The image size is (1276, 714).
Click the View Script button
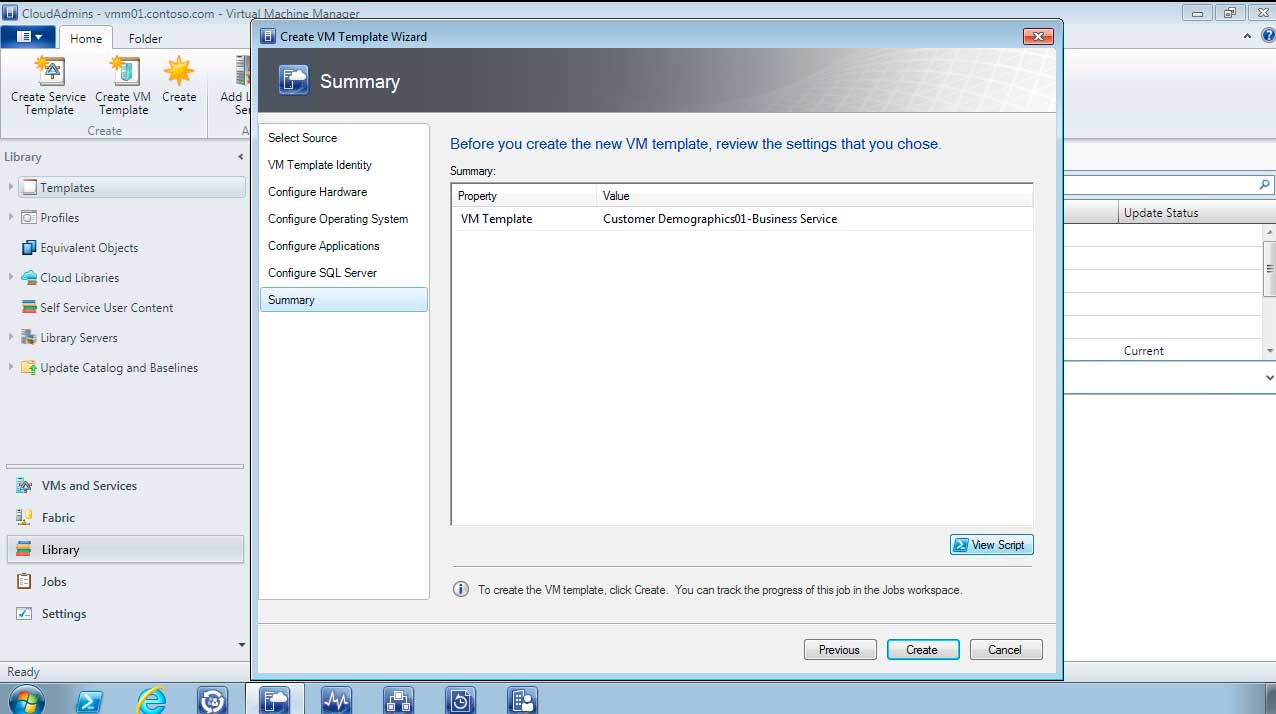coord(991,545)
